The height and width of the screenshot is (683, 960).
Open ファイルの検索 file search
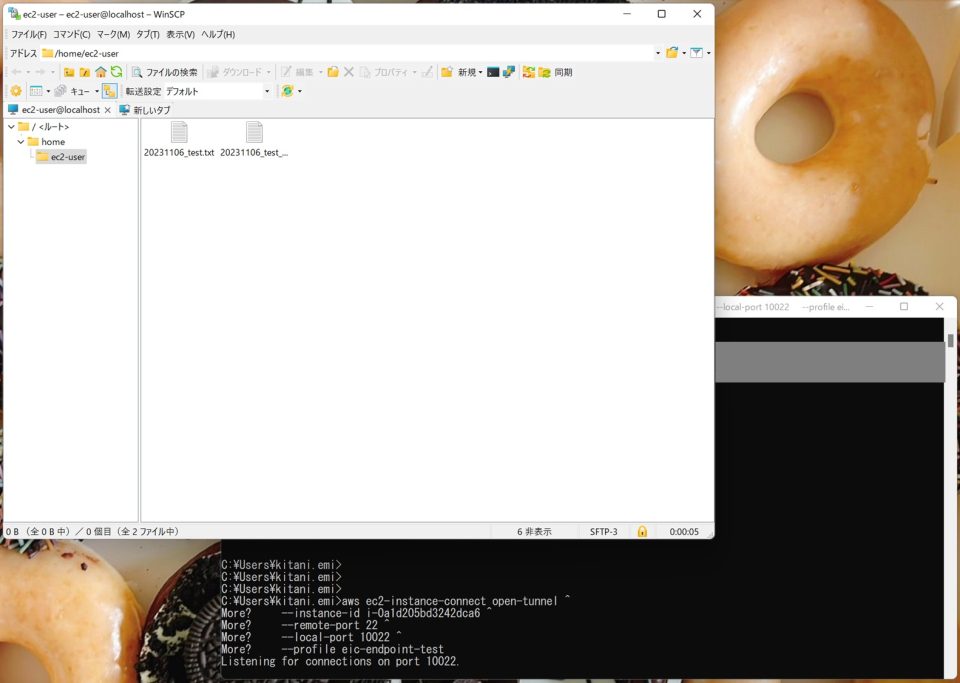pos(165,72)
